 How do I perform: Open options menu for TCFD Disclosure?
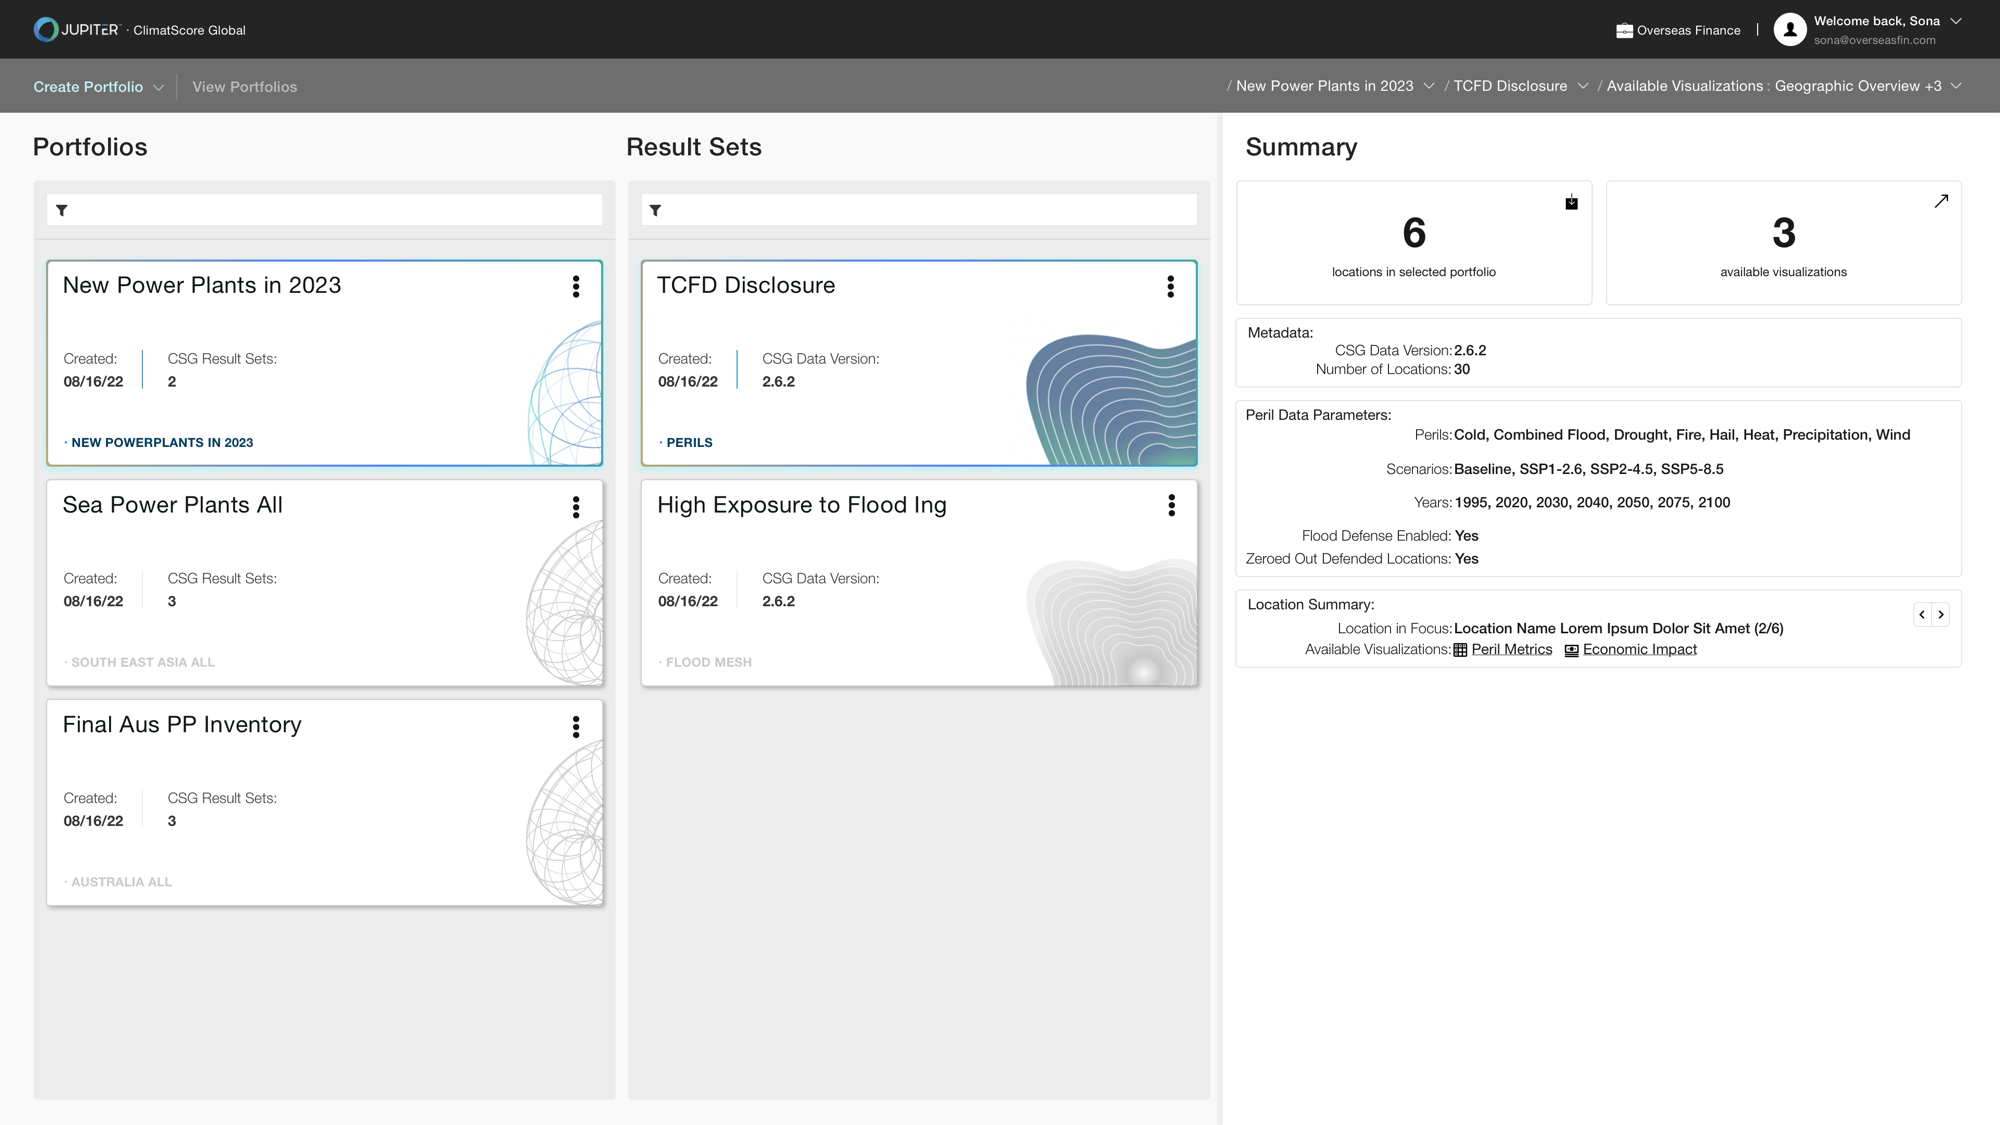click(1170, 287)
